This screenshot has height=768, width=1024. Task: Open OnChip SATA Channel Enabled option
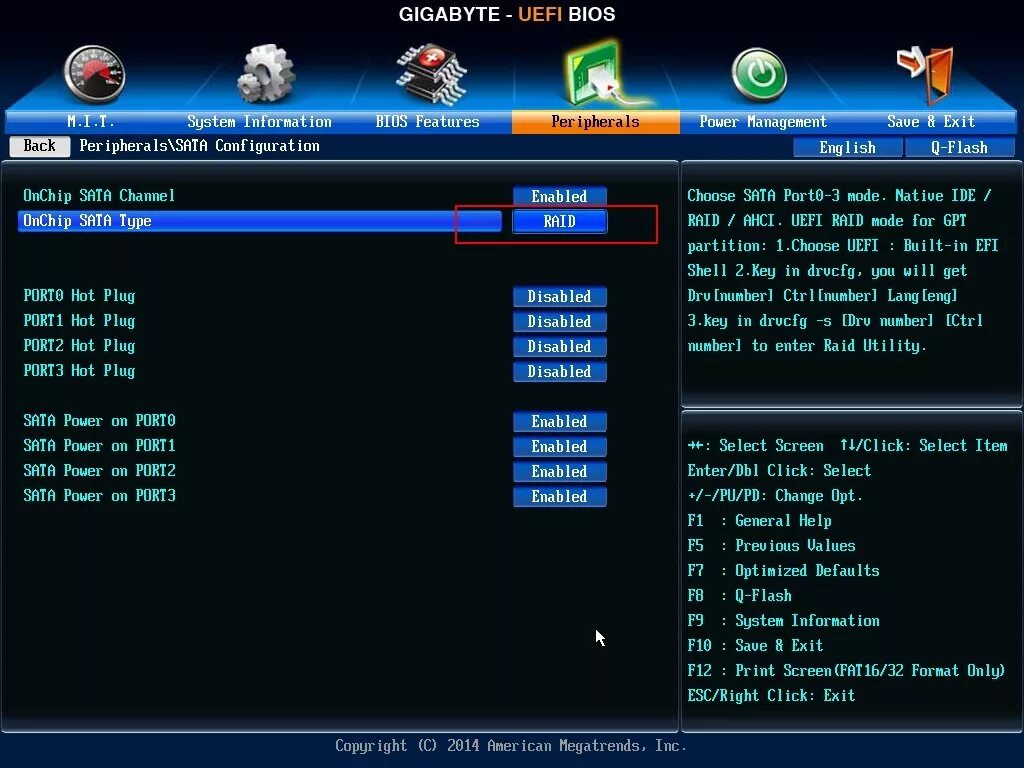560,196
